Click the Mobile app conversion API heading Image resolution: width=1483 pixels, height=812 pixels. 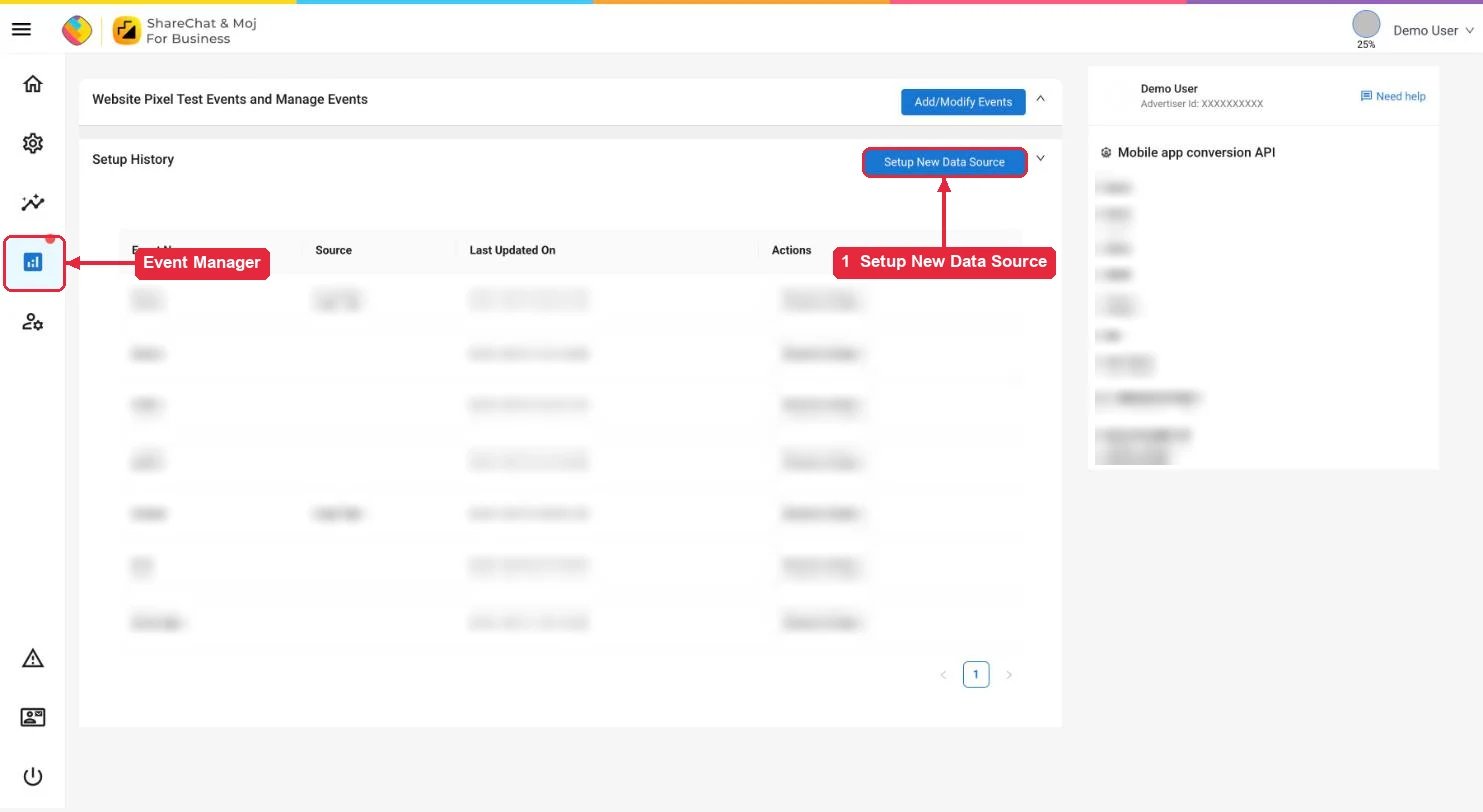(1196, 153)
